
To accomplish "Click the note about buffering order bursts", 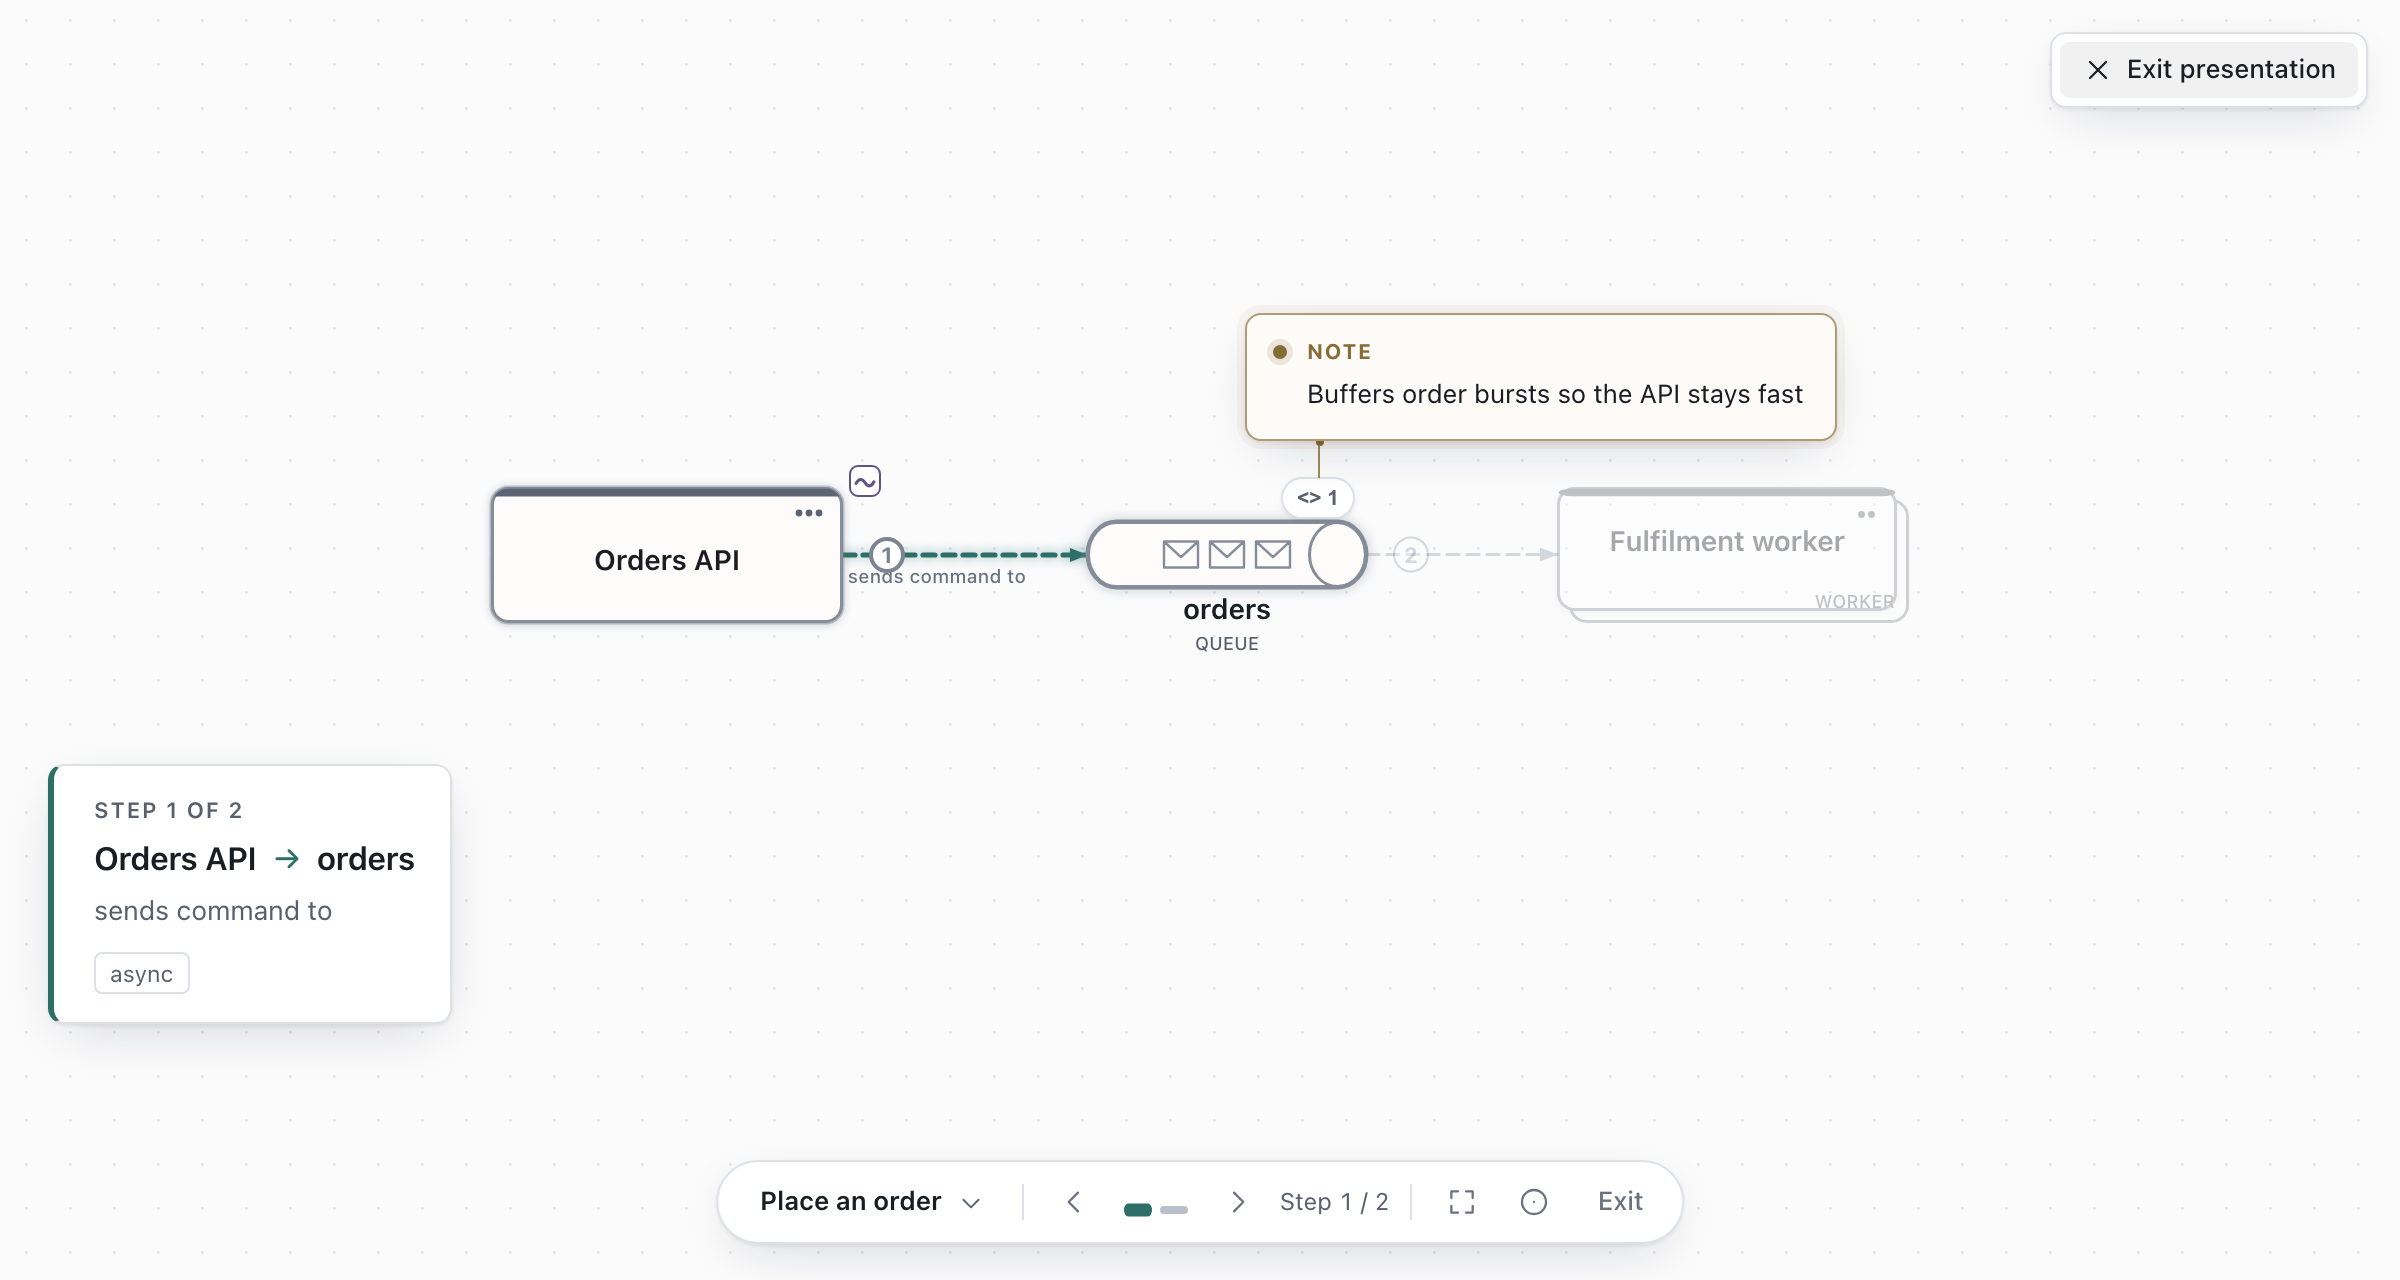I will point(1541,377).
